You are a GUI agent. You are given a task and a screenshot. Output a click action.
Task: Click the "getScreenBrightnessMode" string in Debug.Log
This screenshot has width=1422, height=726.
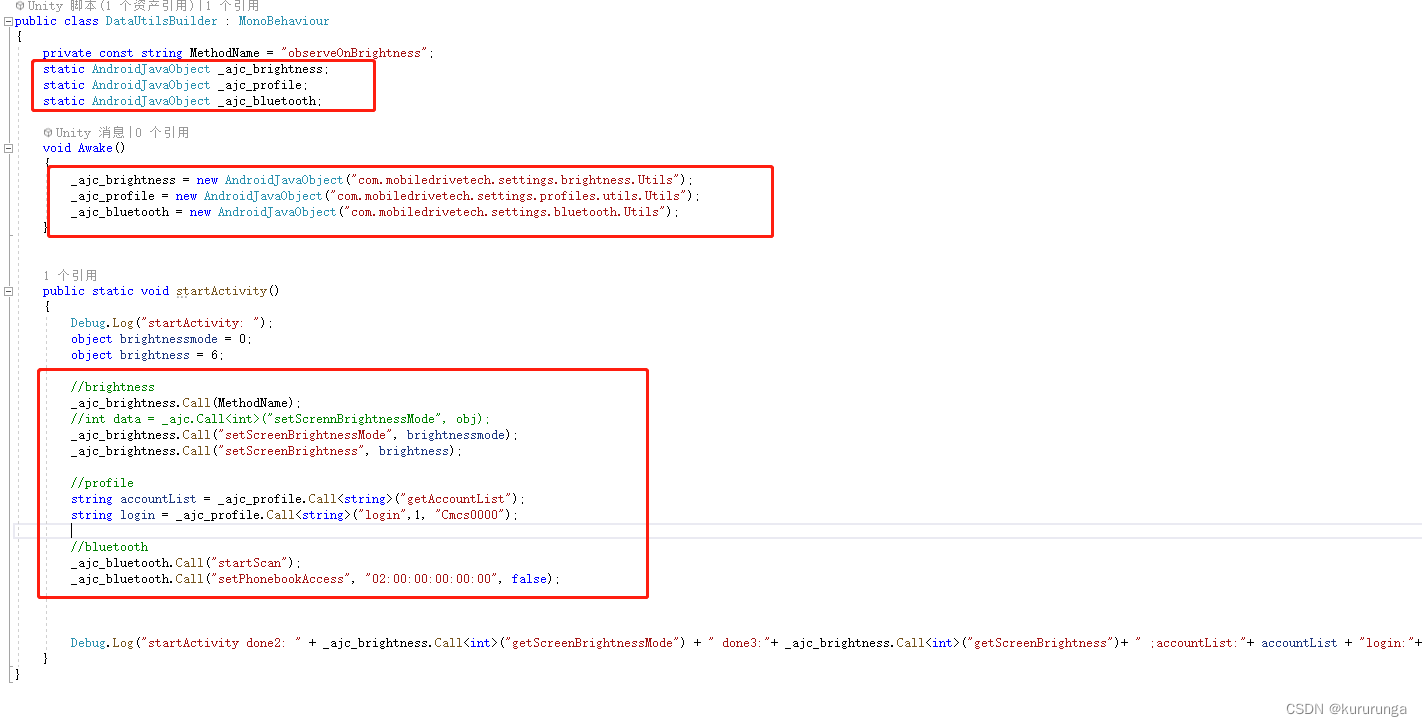click(592, 643)
